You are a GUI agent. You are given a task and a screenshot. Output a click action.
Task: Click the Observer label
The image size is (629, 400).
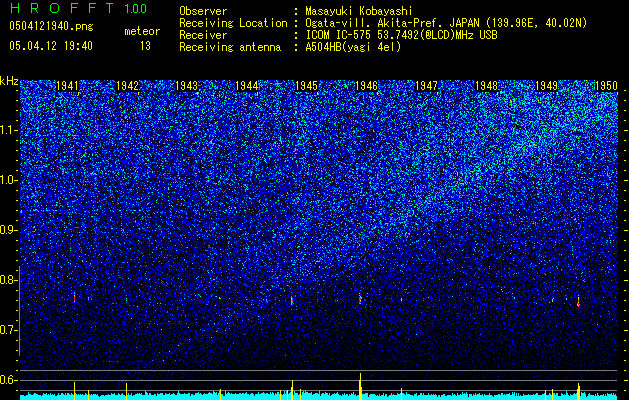point(203,11)
